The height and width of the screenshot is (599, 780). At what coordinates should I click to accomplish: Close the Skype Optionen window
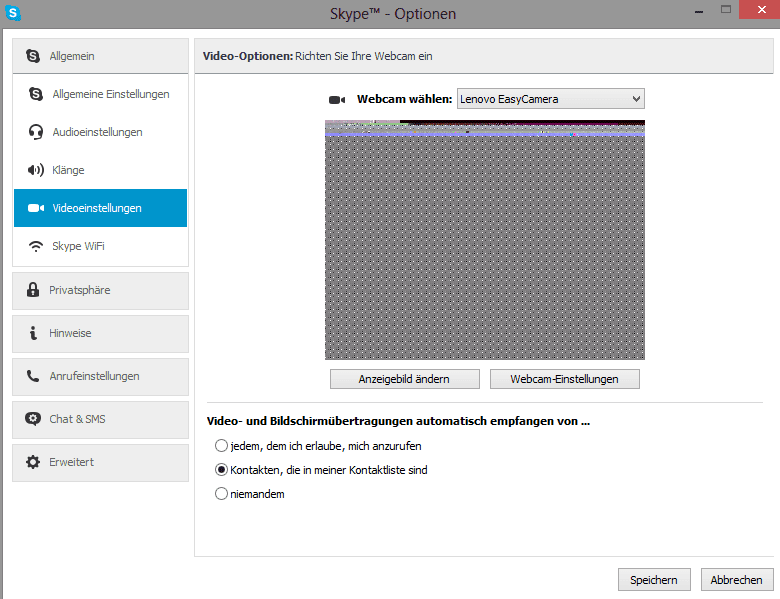point(761,9)
